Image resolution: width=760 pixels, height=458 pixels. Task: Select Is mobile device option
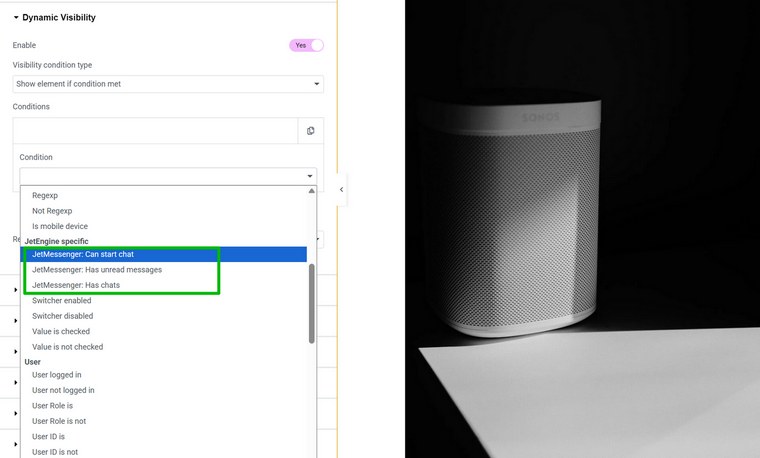pos(164,226)
